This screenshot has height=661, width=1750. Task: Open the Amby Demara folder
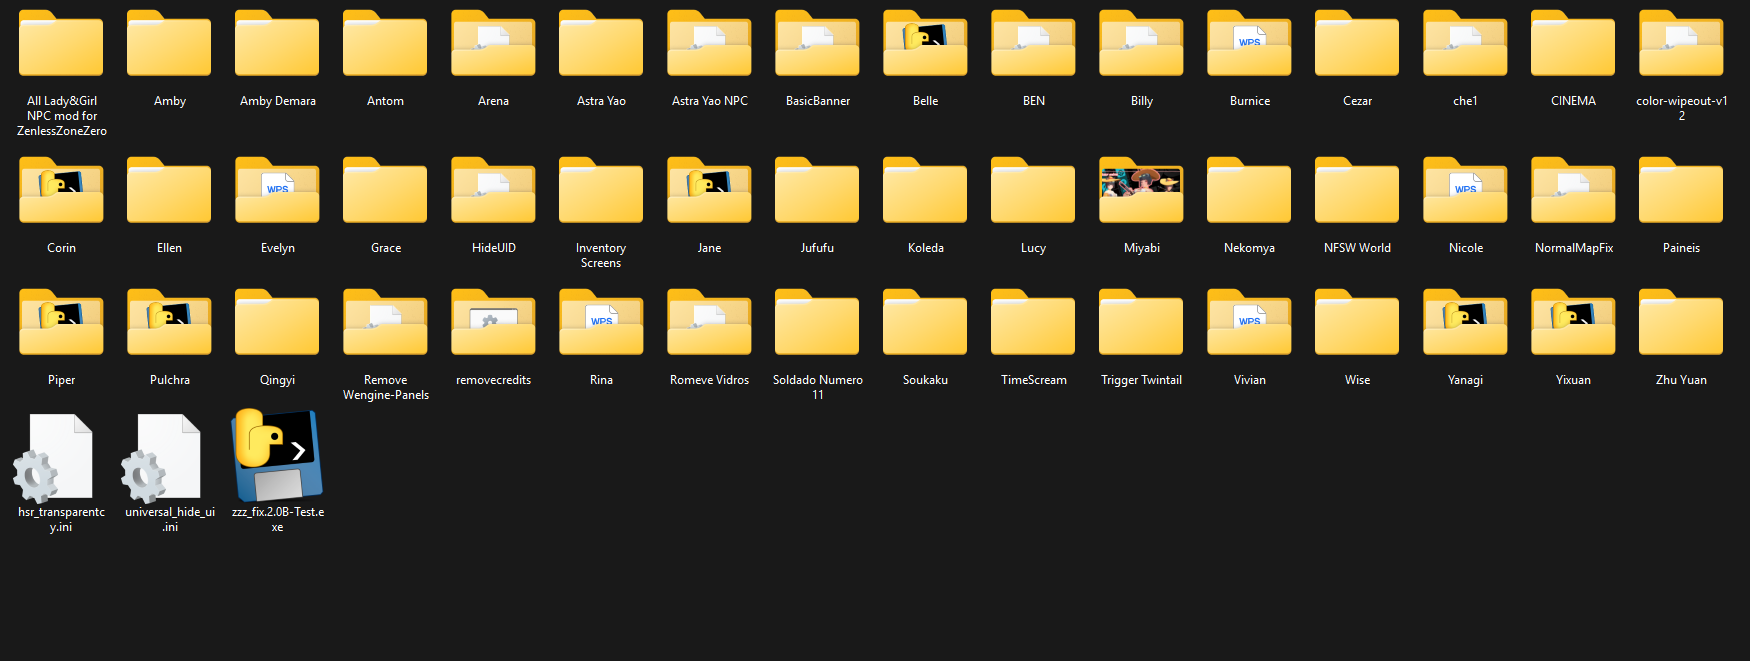[x=277, y=44]
